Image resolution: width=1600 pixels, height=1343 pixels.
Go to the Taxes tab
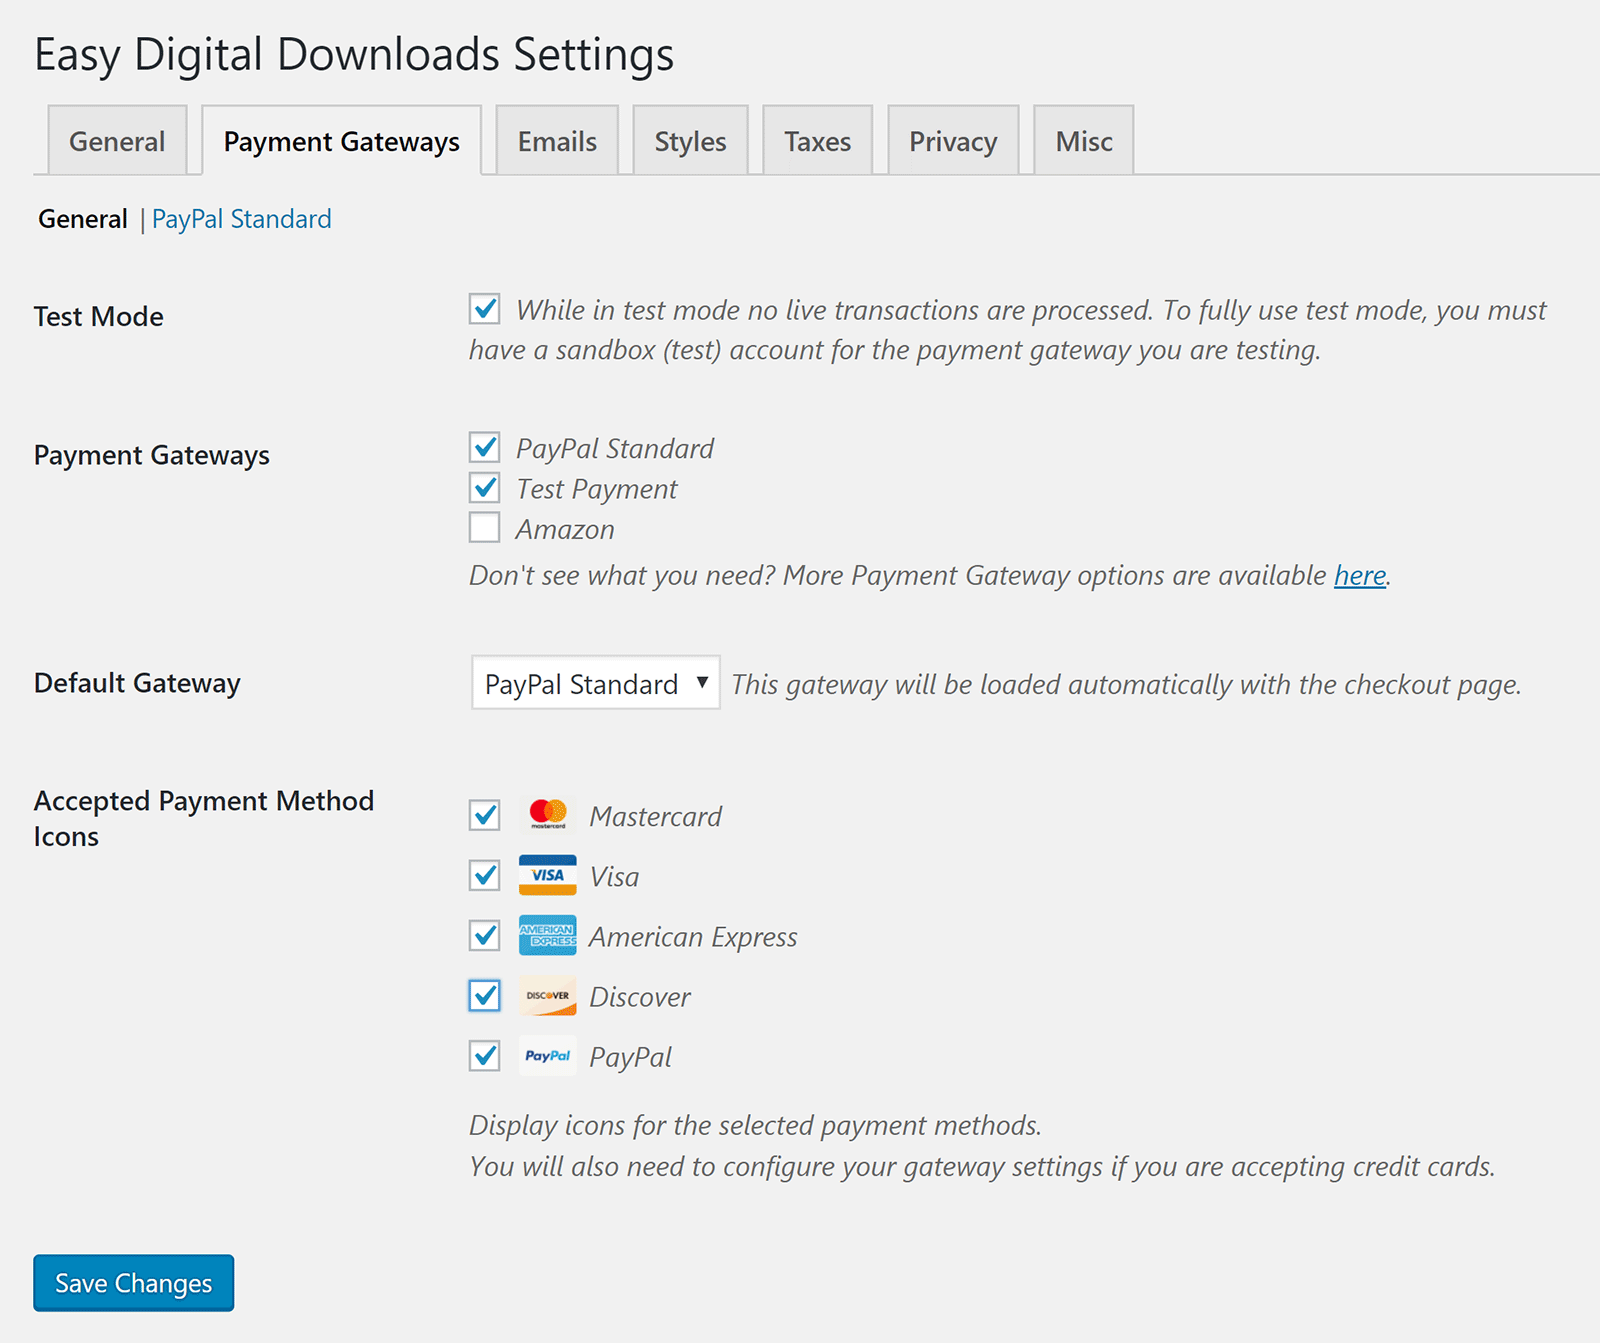pos(818,141)
